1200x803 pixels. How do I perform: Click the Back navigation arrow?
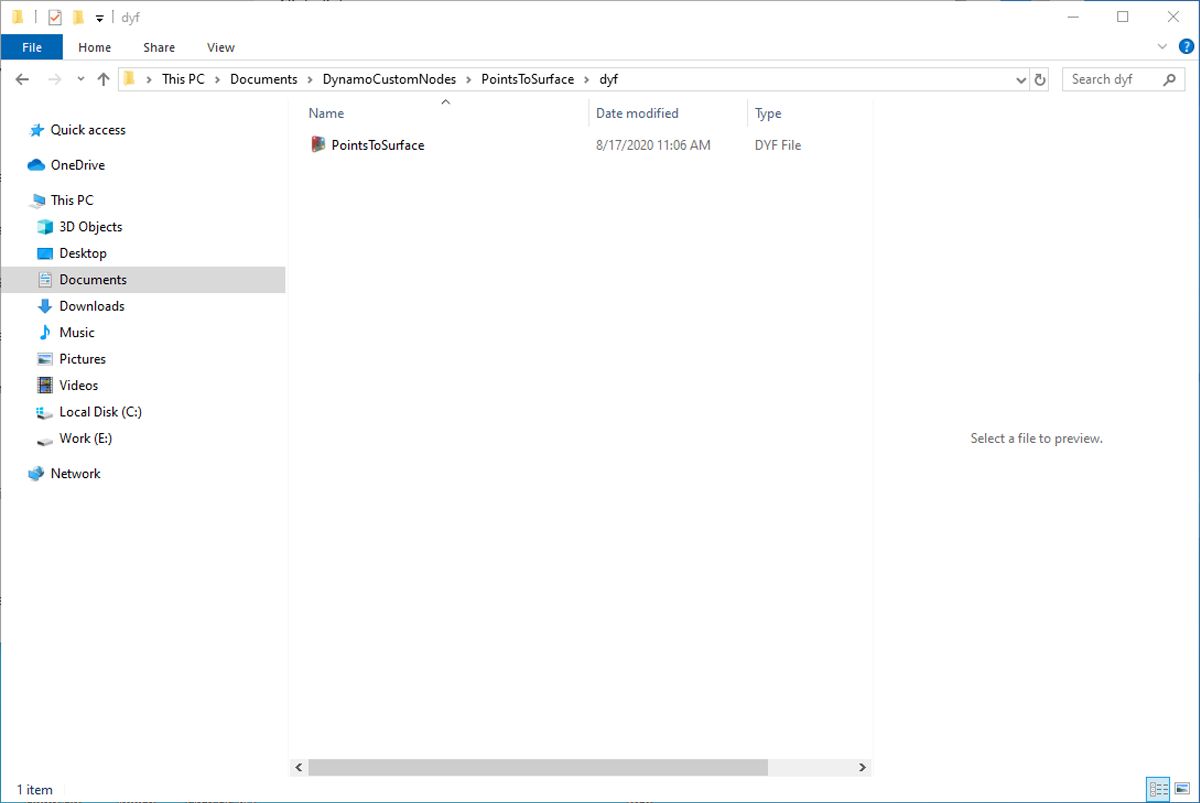[23, 80]
